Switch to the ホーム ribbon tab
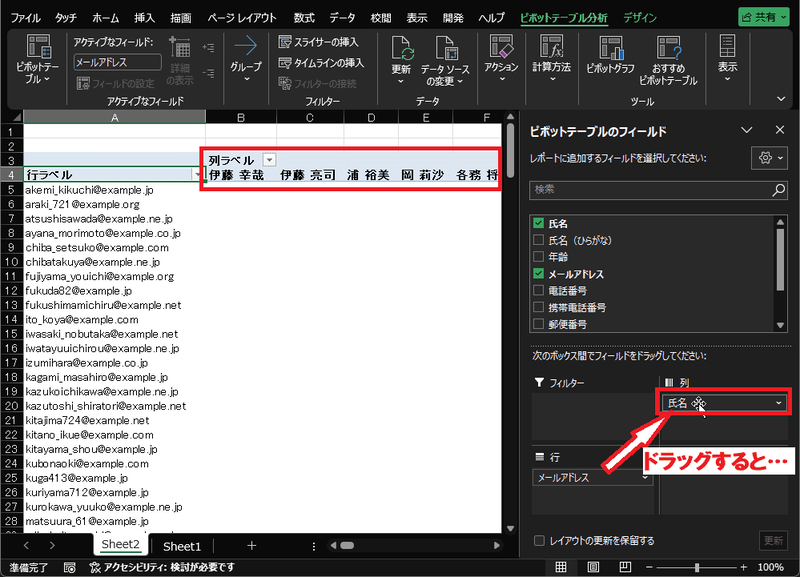Image resolution: width=800 pixels, height=577 pixels. point(106,18)
